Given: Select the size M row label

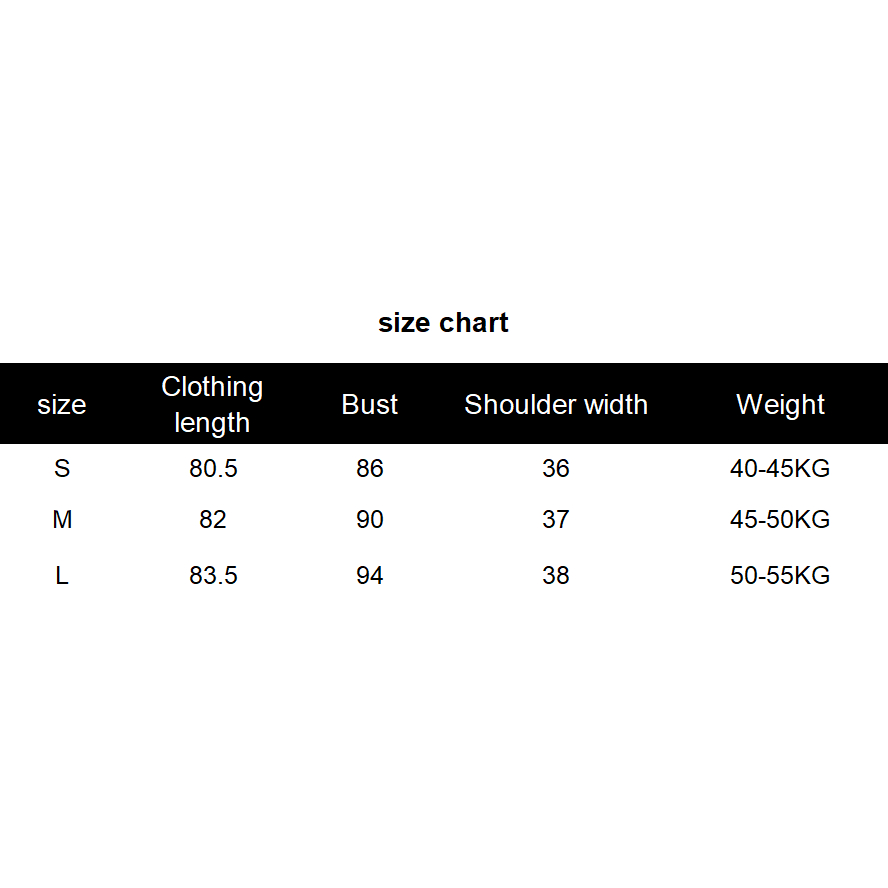Looking at the screenshot, I should coord(62,520).
